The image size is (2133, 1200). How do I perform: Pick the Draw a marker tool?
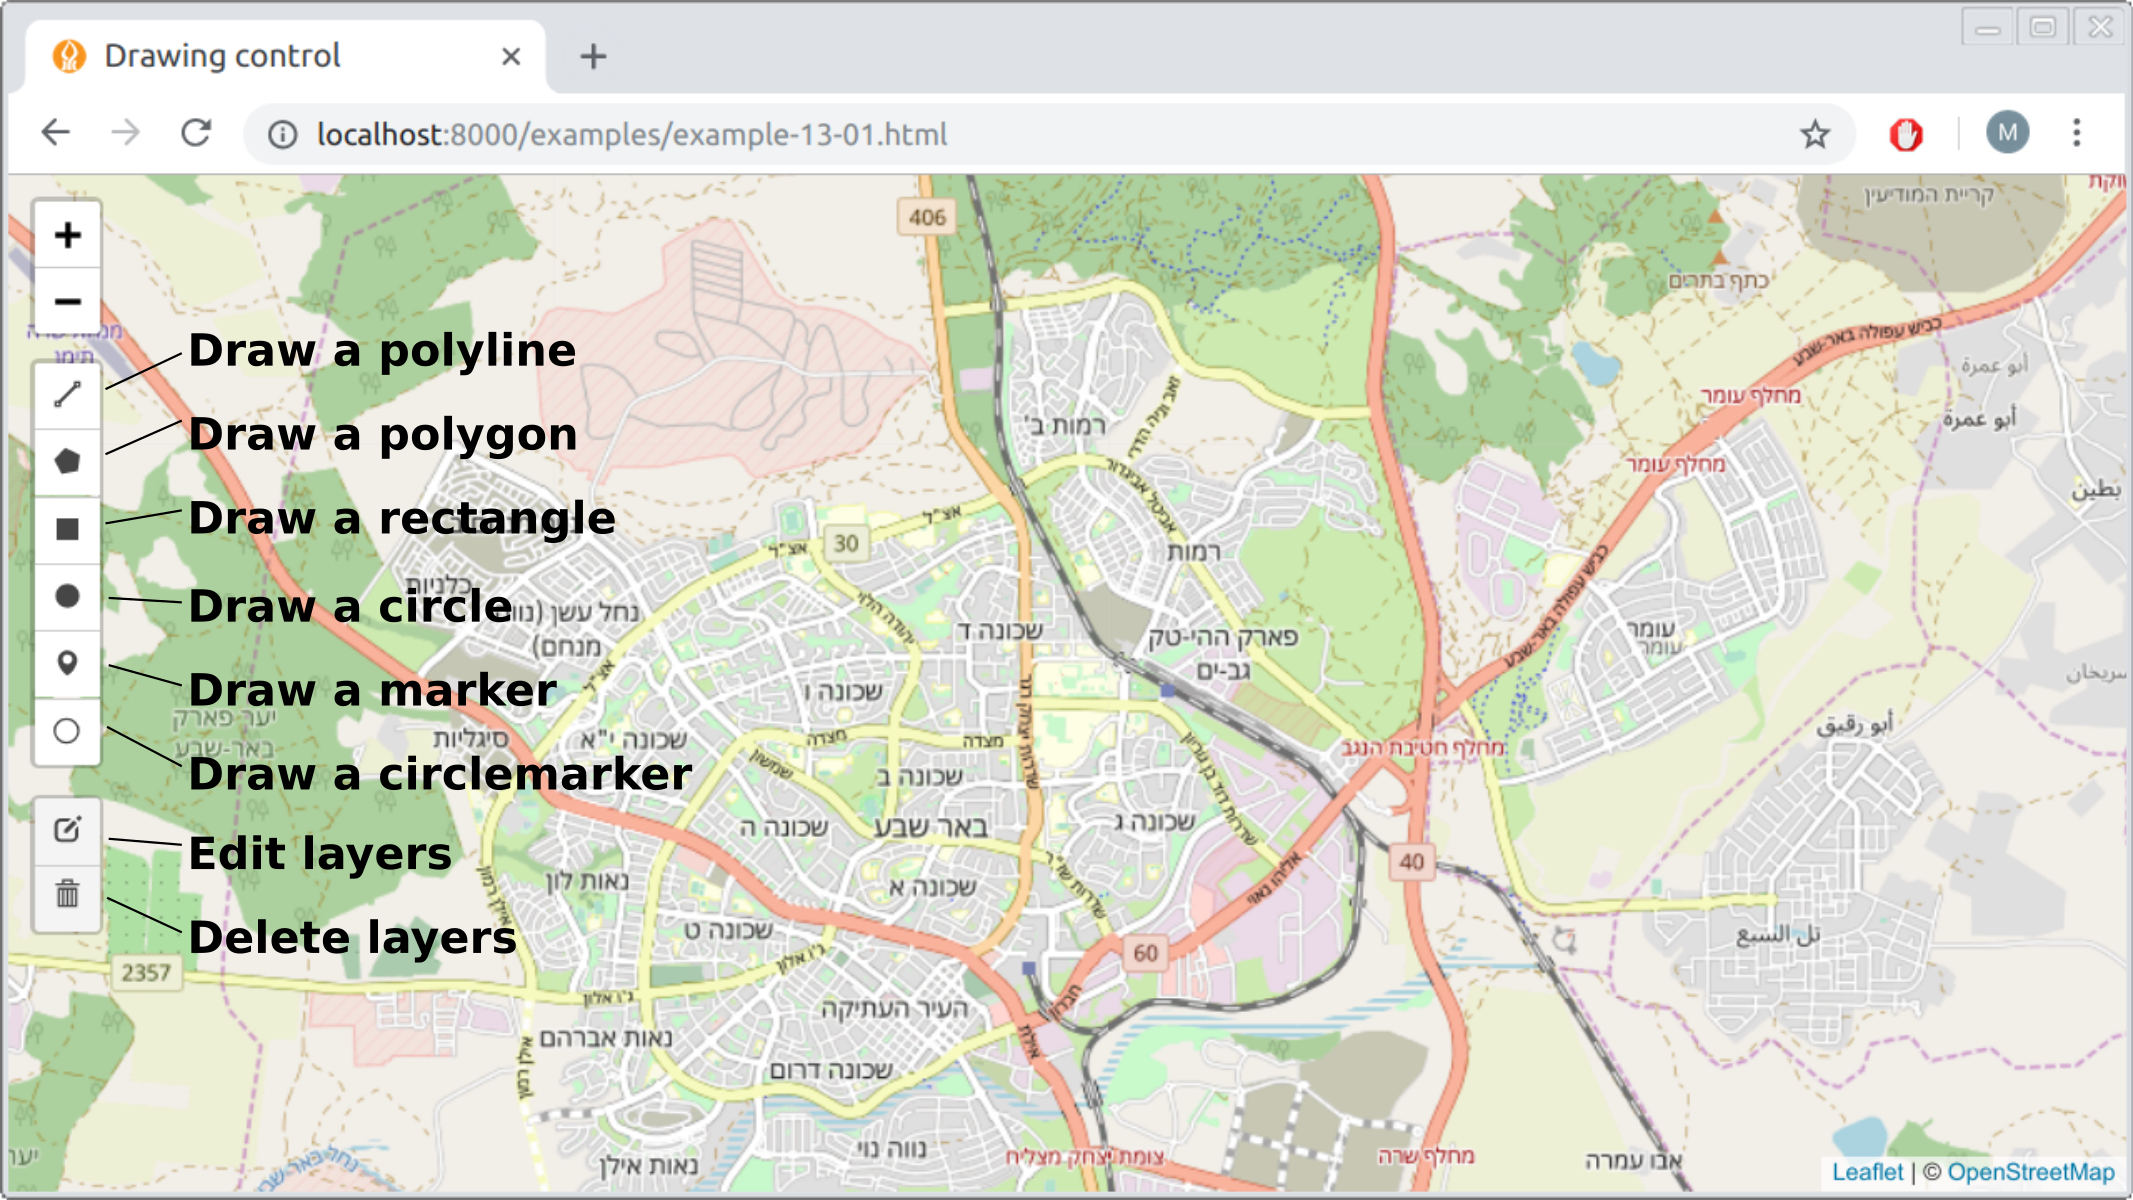(67, 663)
